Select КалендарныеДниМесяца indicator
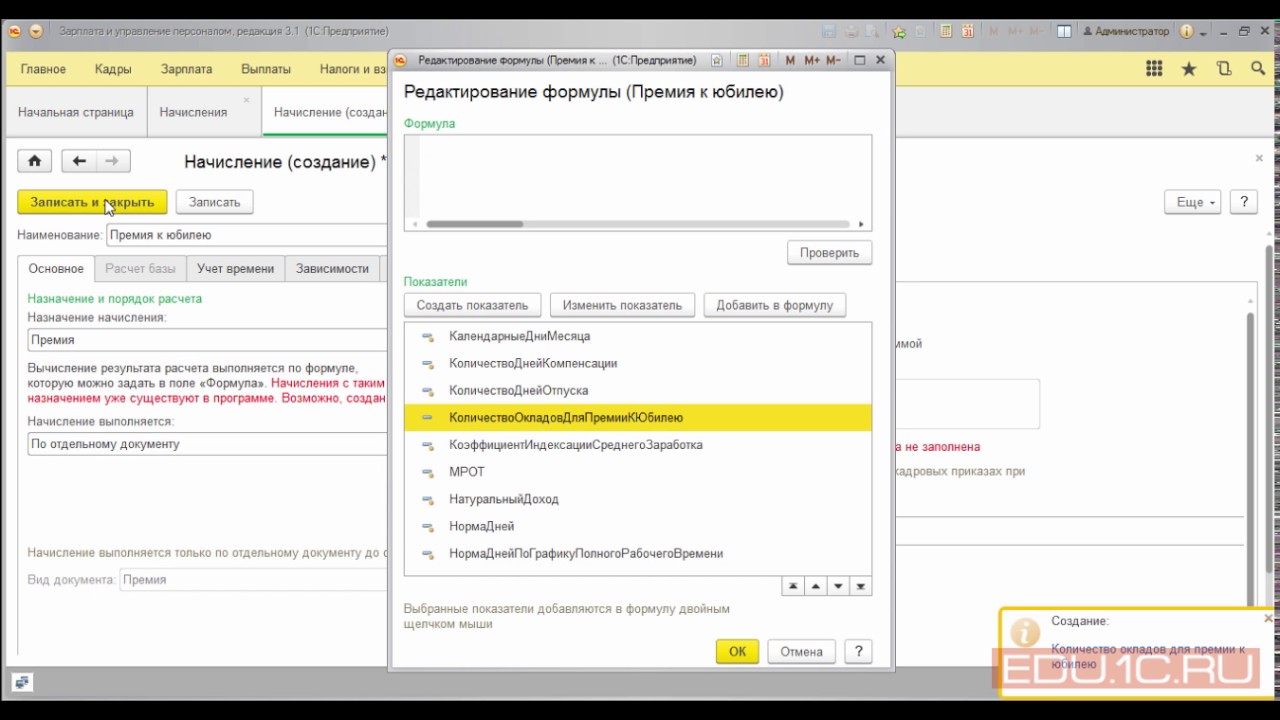The width and height of the screenshot is (1280, 720). 637,336
